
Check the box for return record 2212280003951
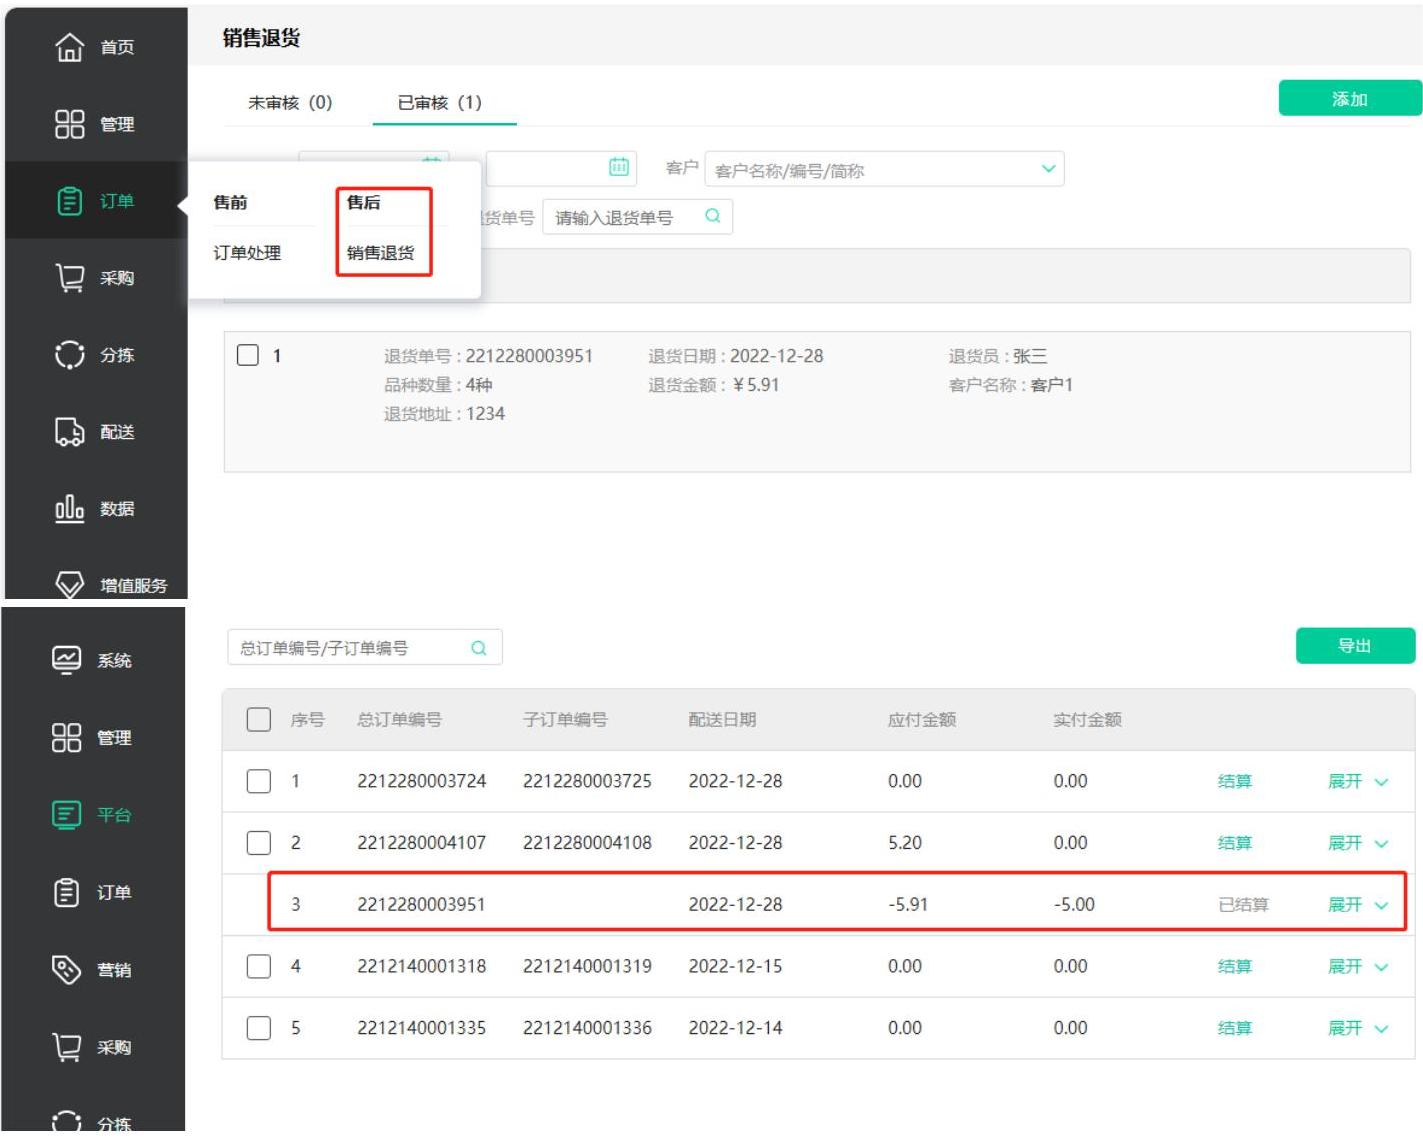(248, 355)
